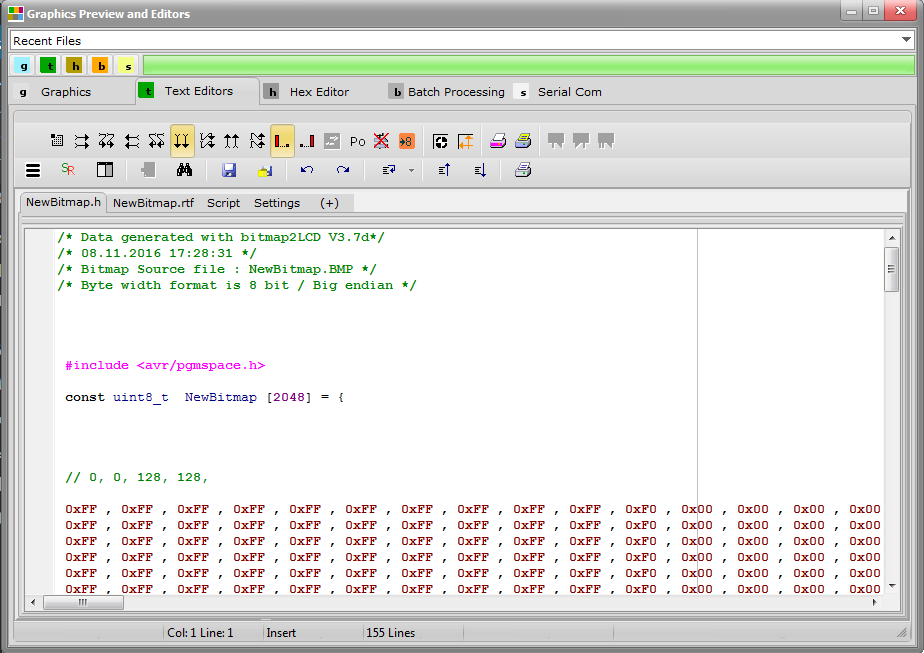924x653 pixels.
Task: Expand the Recent Files dropdown
Action: pyautogui.click(x=906, y=39)
